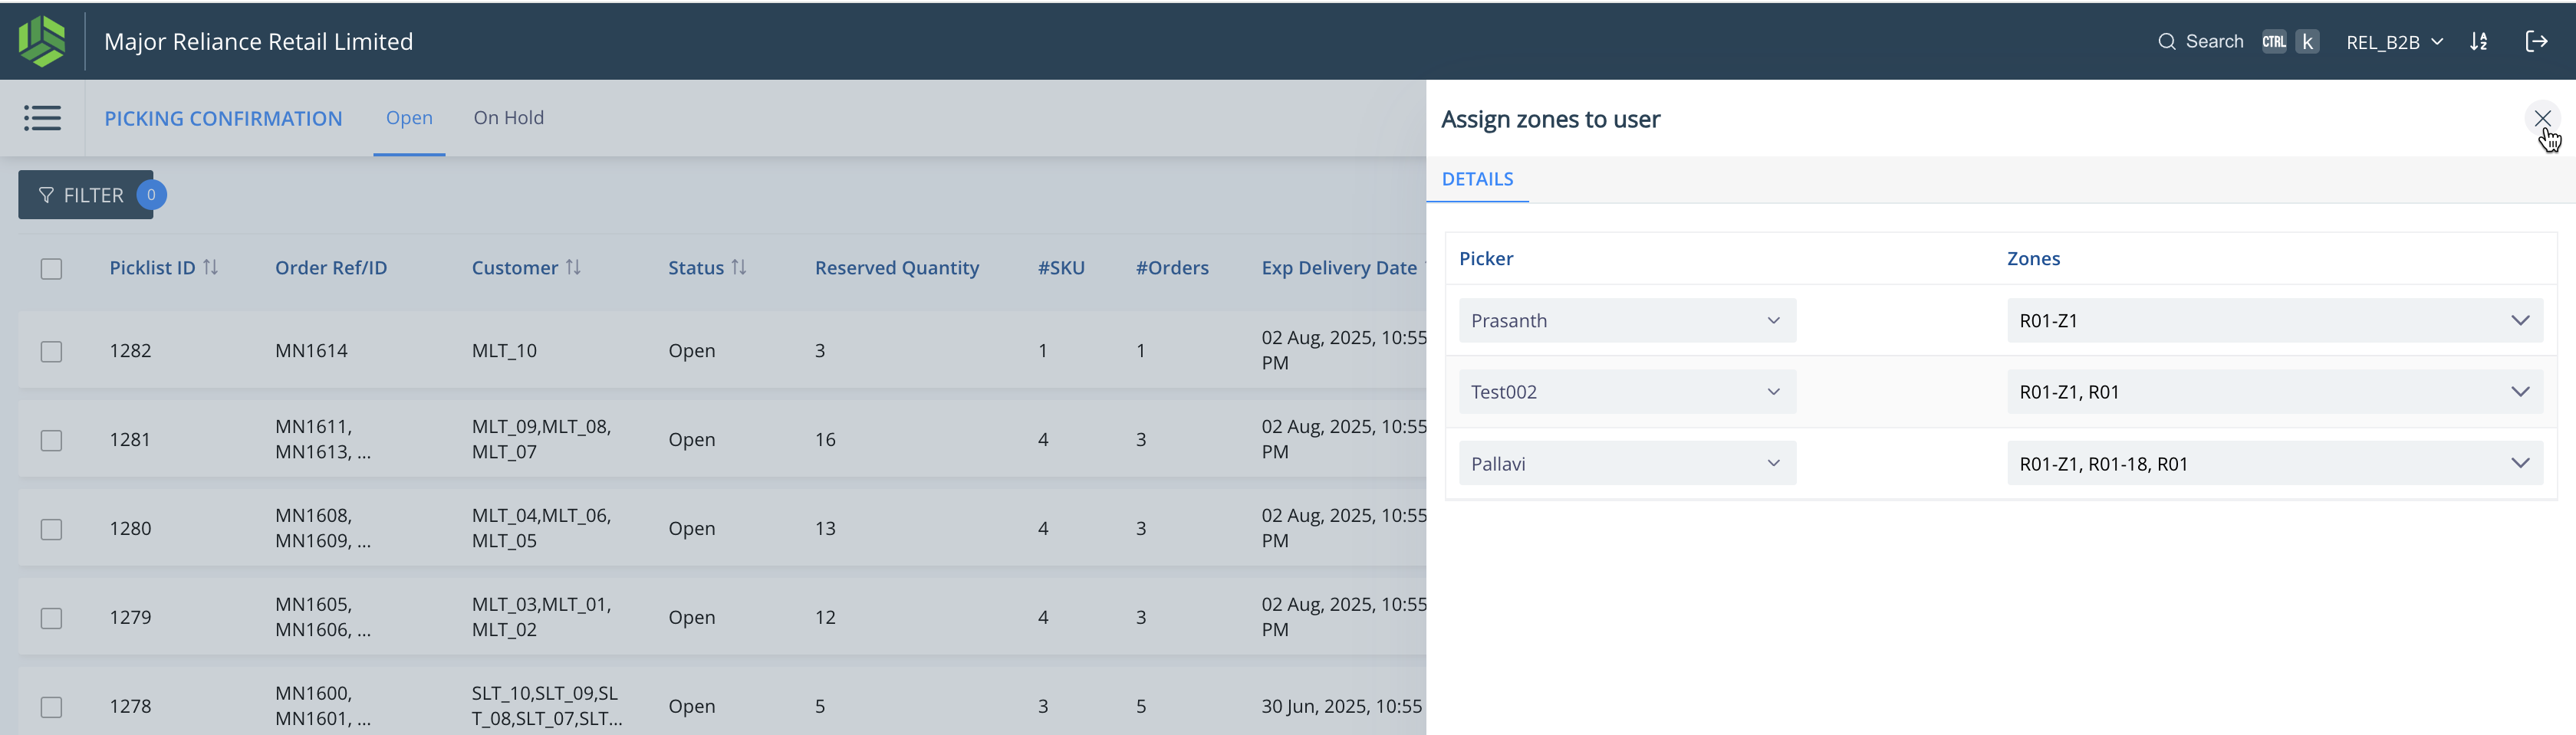Click picklist ID 1278
Viewport: 2576px width, 735px height.
point(130,707)
